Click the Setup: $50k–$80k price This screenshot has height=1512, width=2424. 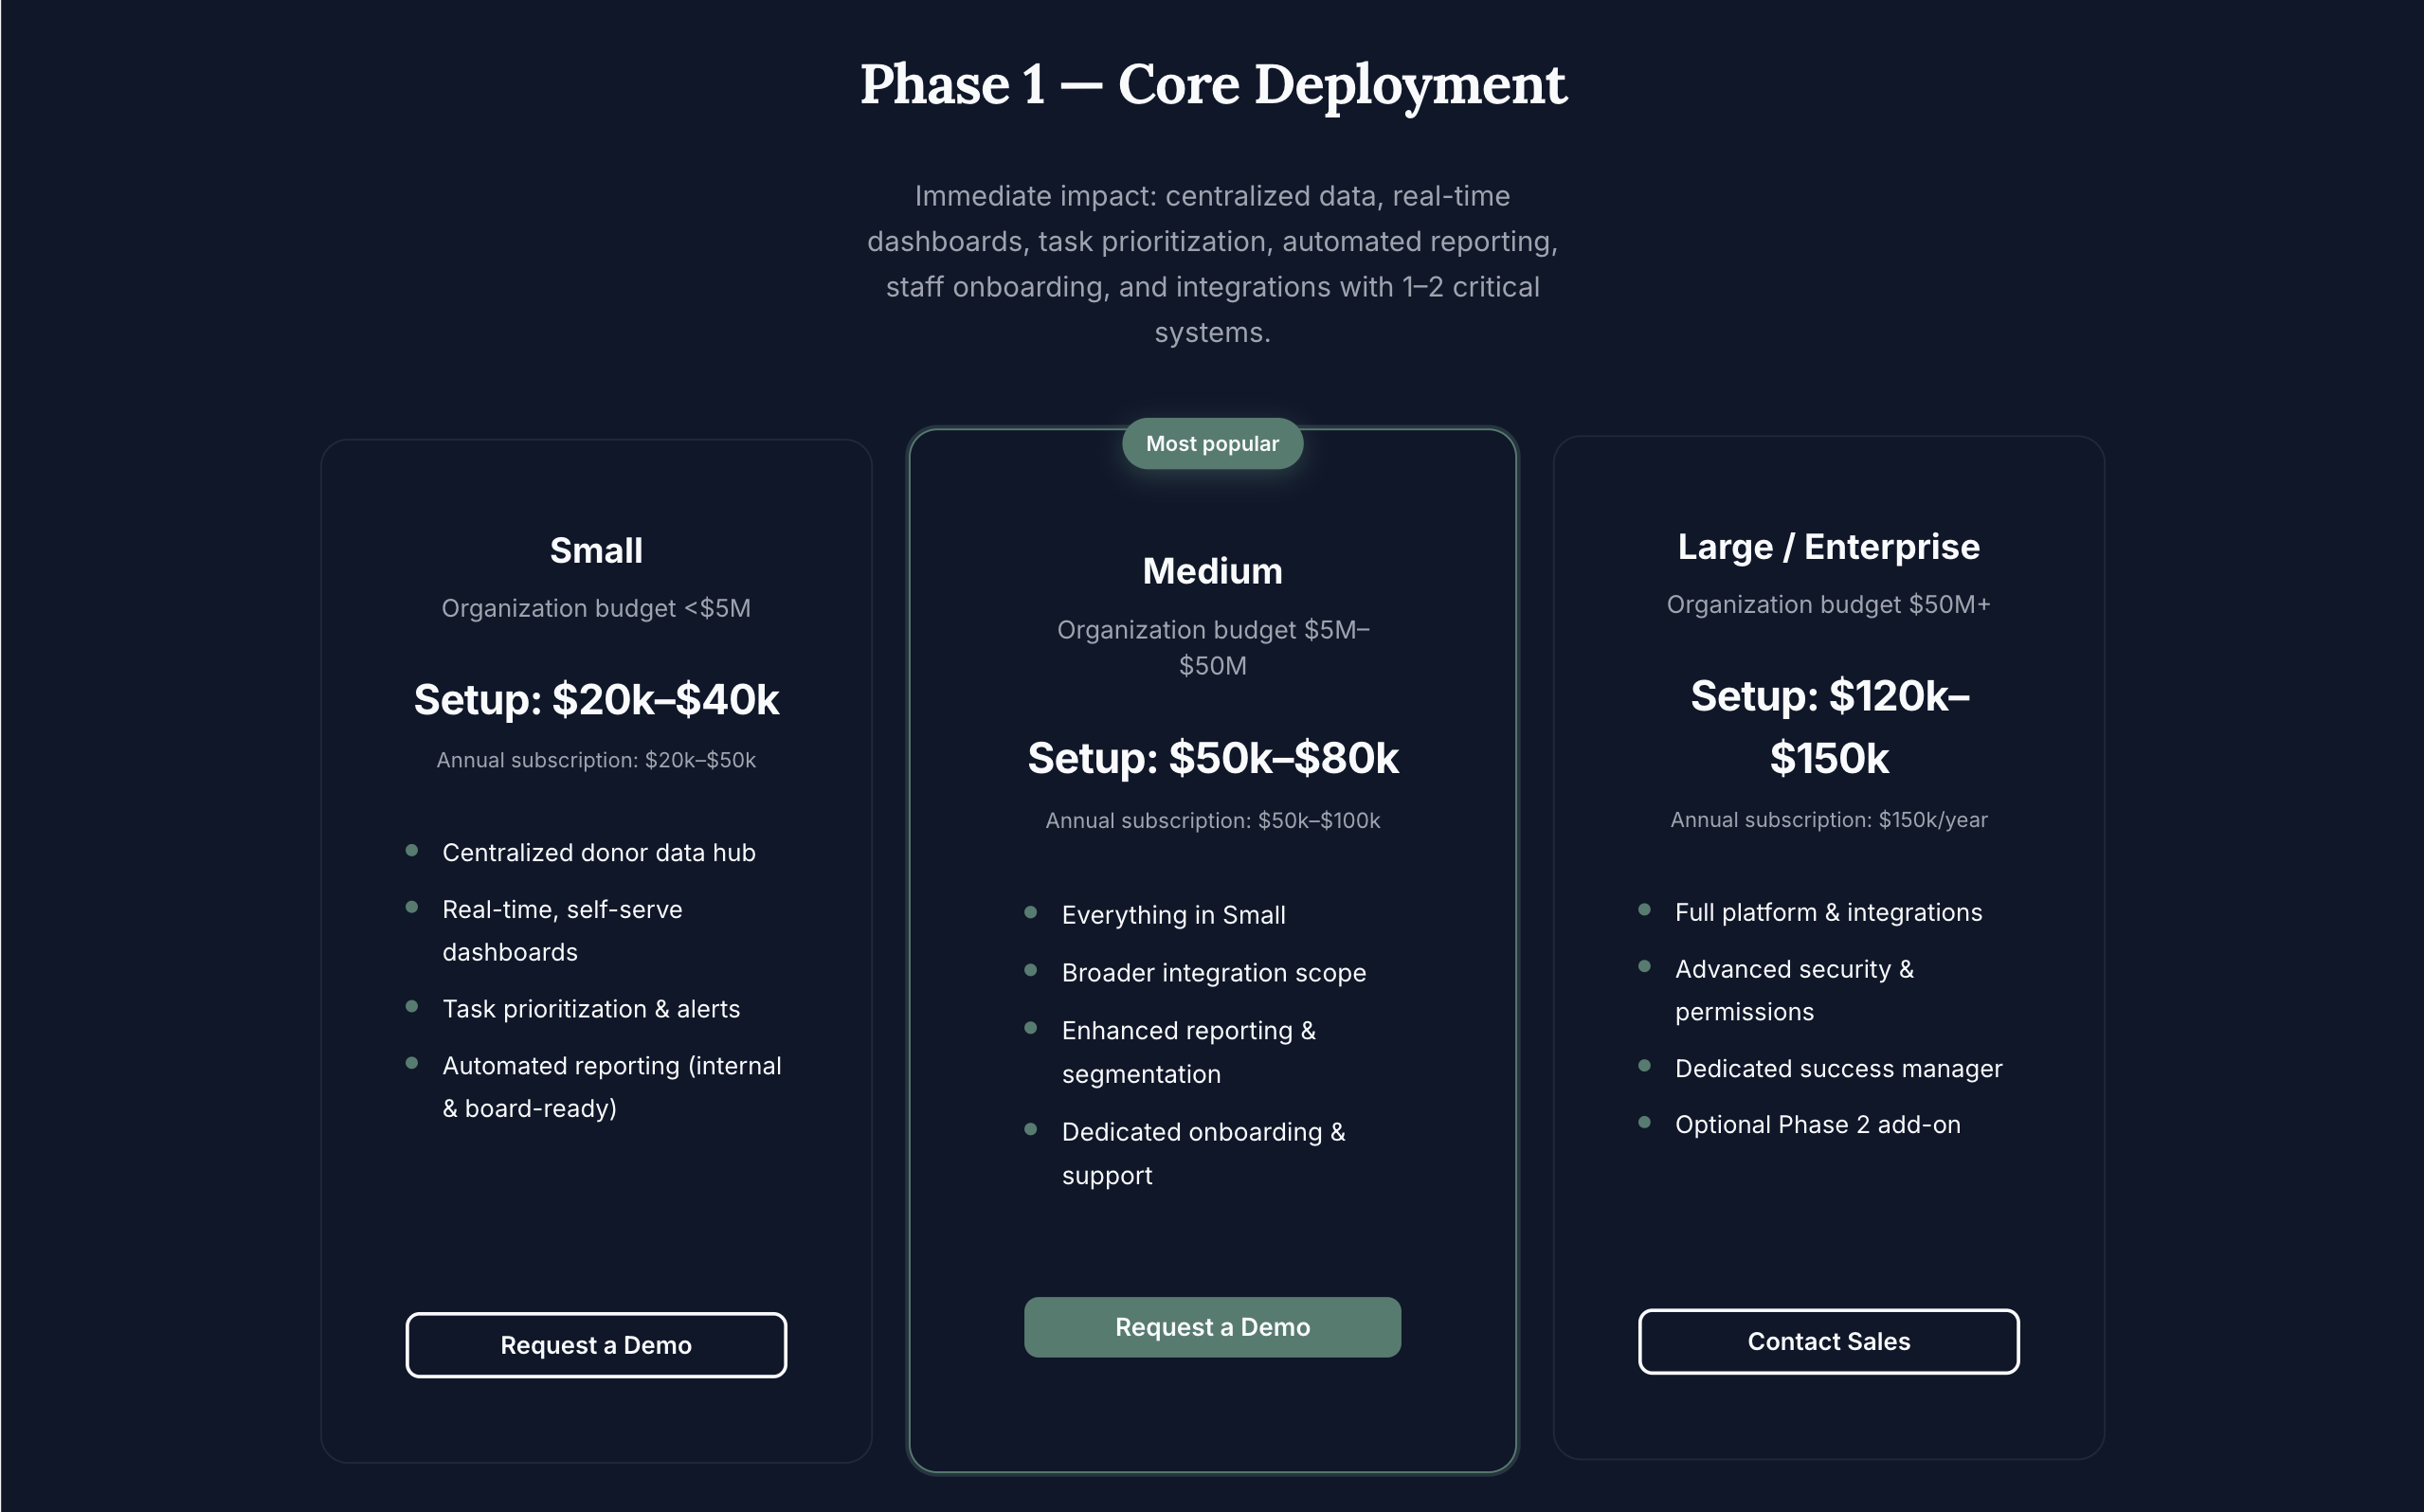pos(1212,758)
